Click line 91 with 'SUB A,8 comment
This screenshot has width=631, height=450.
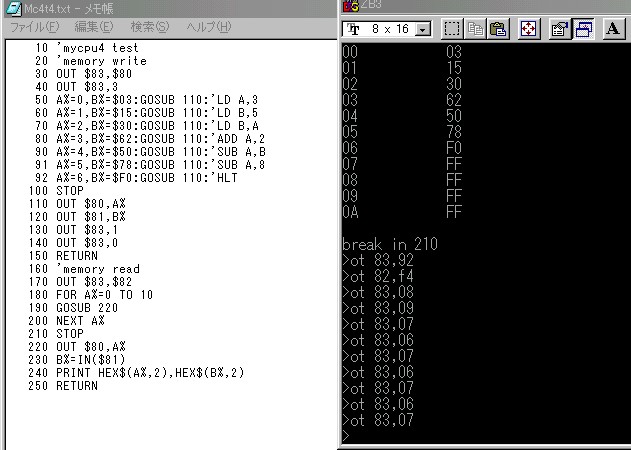[150, 165]
